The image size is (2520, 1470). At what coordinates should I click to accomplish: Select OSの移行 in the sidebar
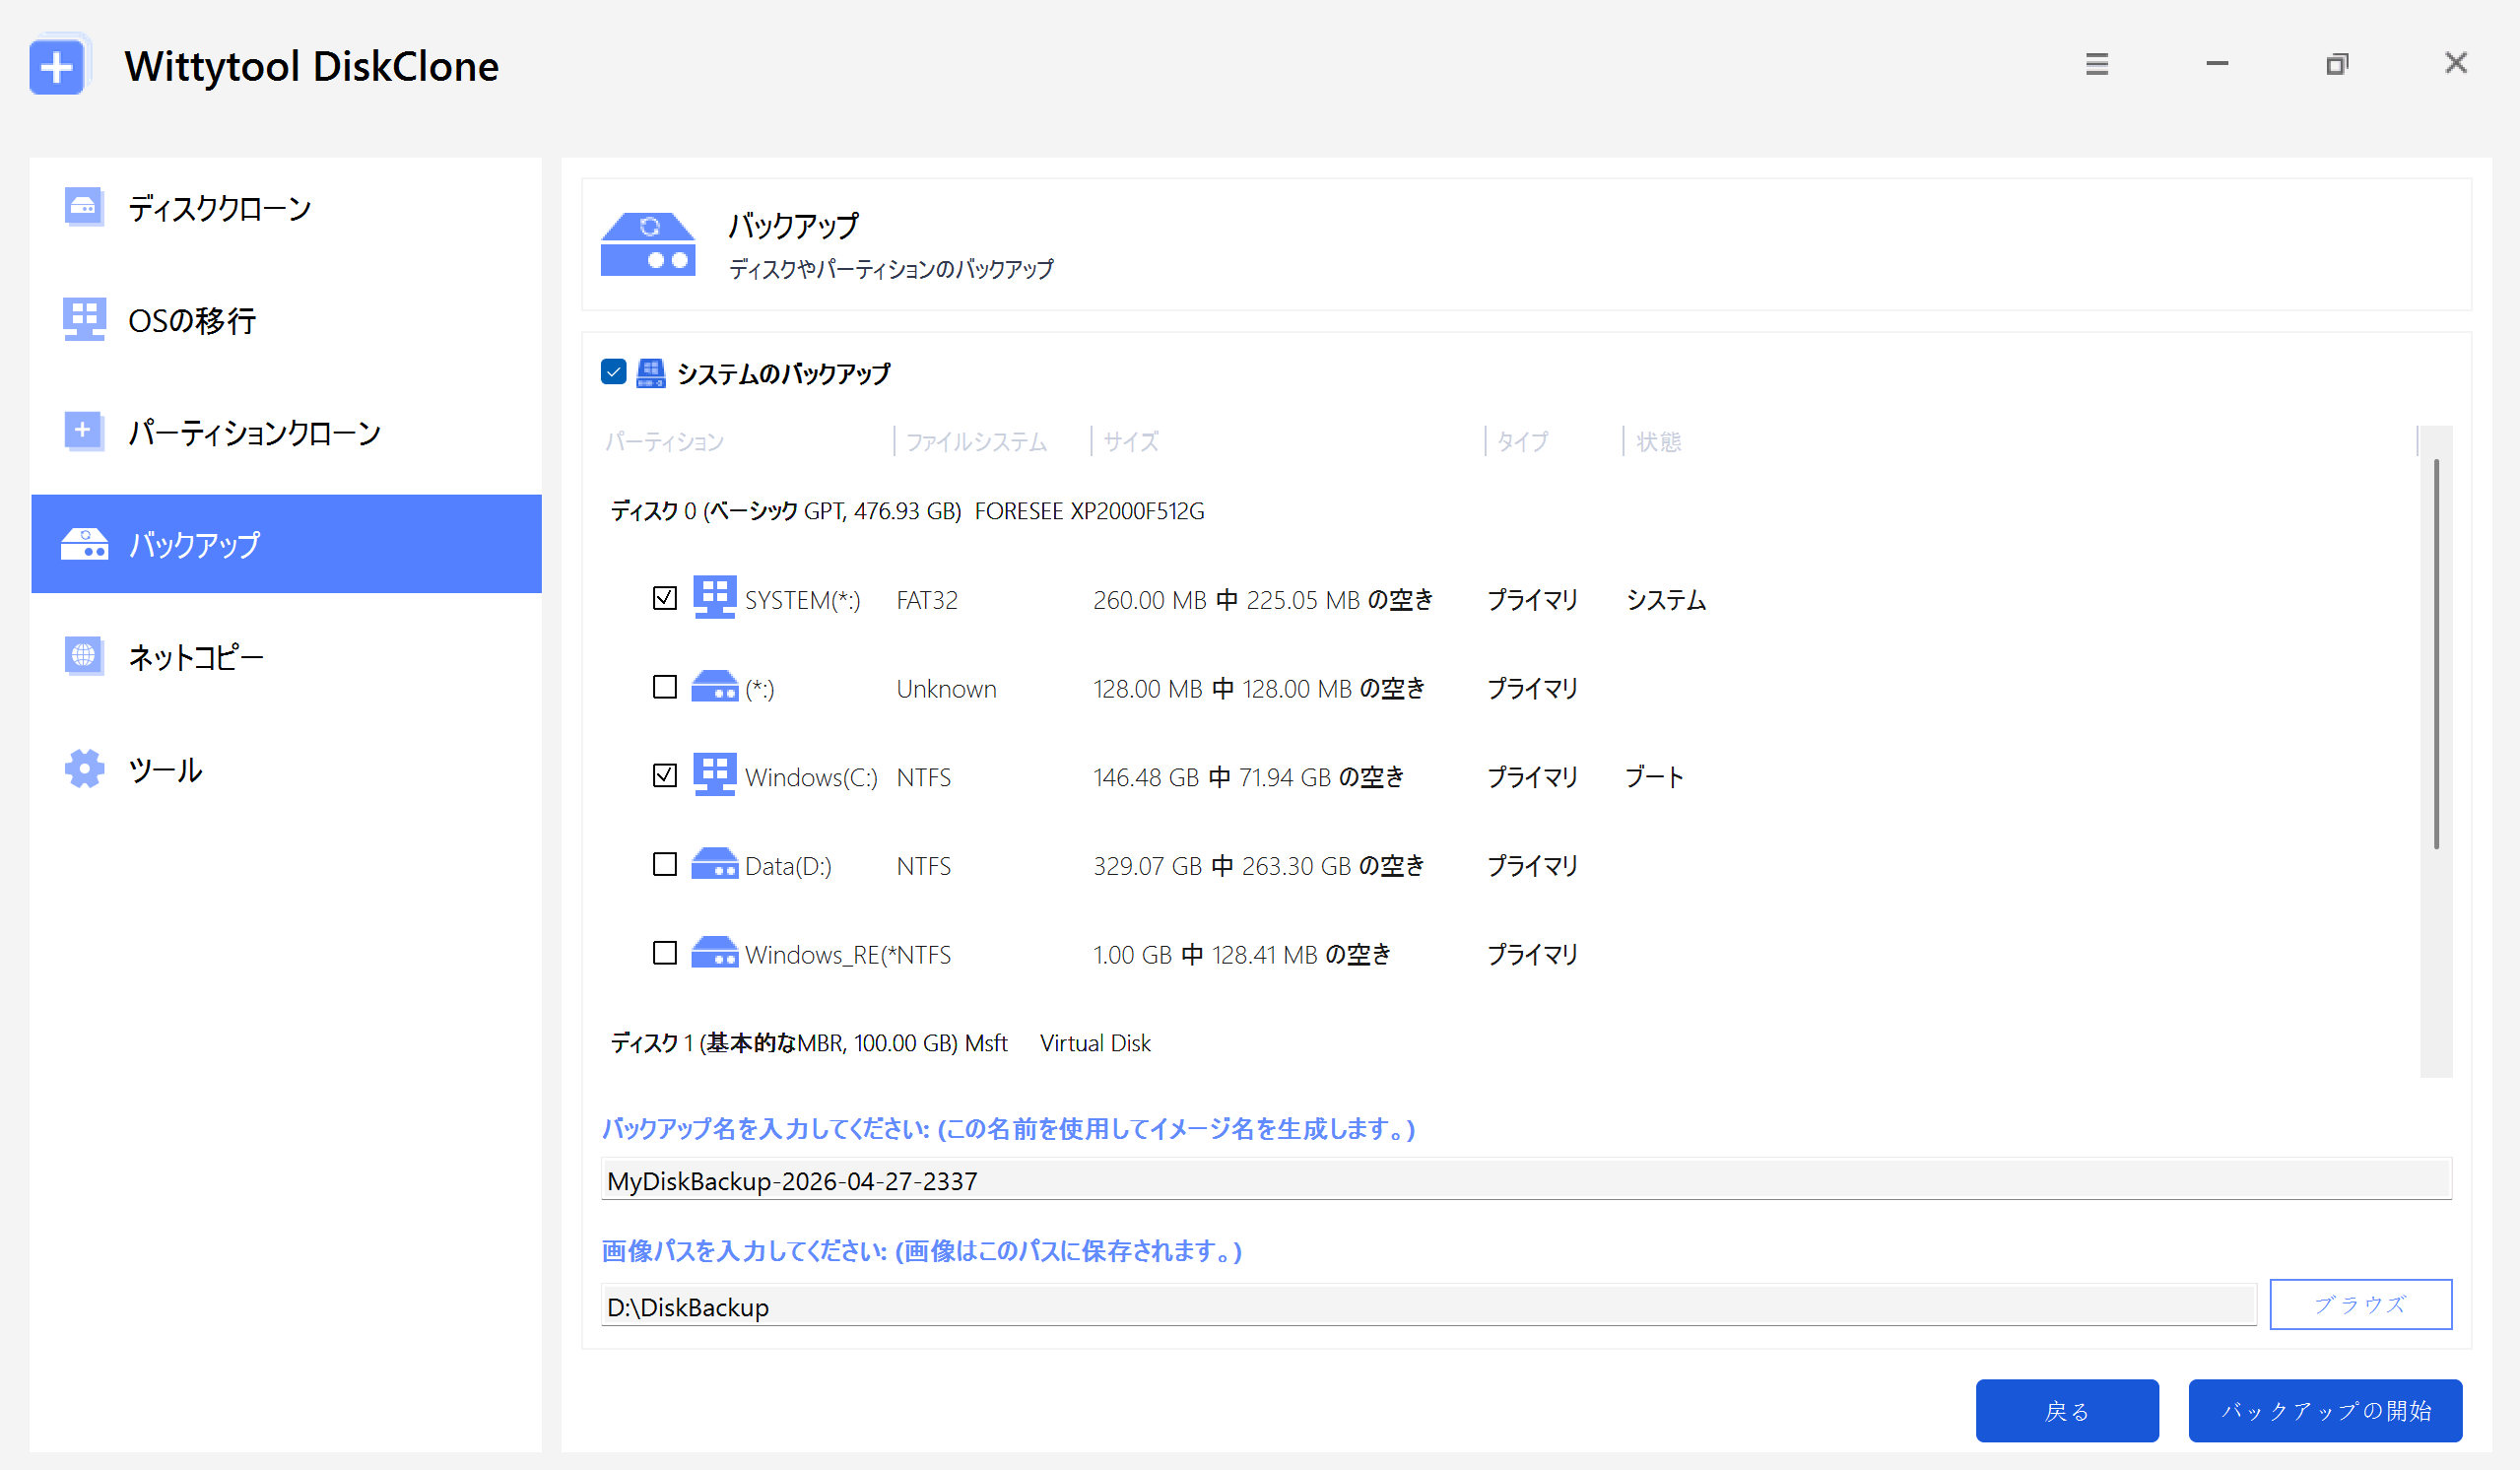tap(286, 320)
